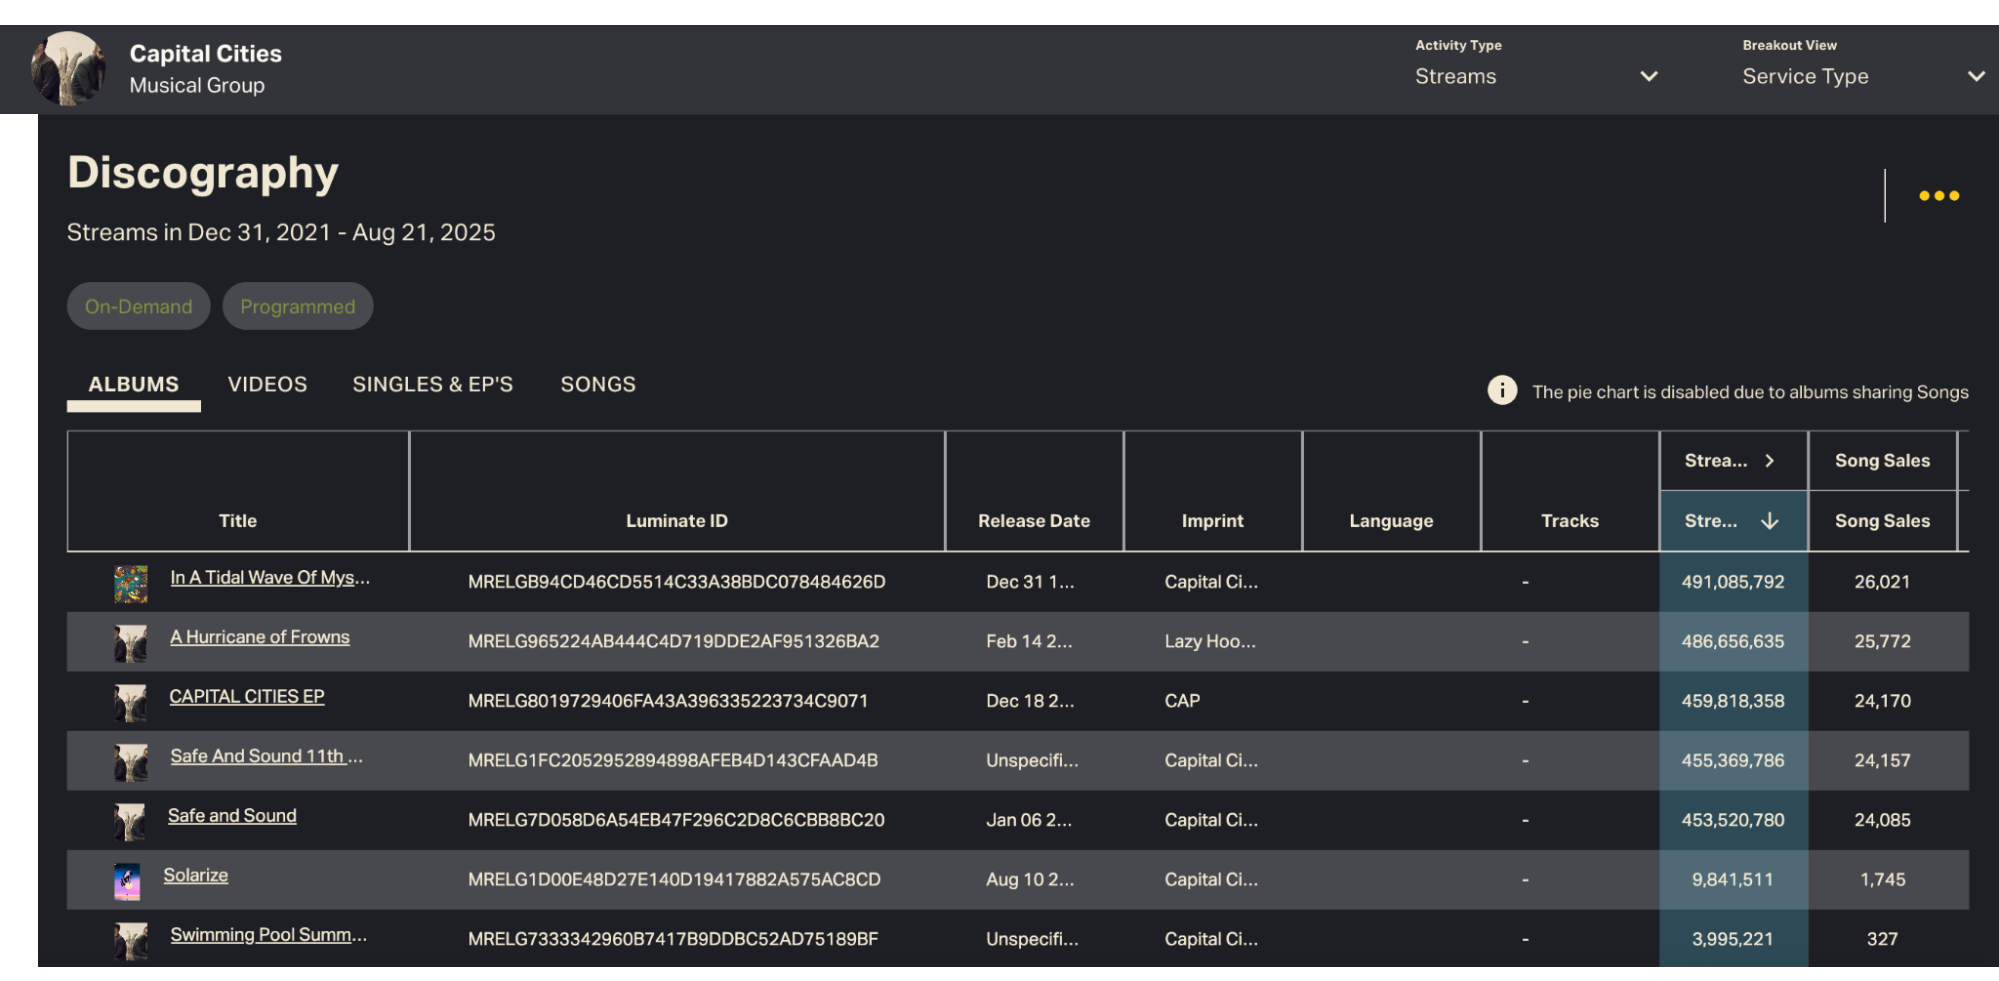Open the Safe and Sound album link
Image resolution: width=1999 pixels, height=981 pixels.
[x=232, y=816]
